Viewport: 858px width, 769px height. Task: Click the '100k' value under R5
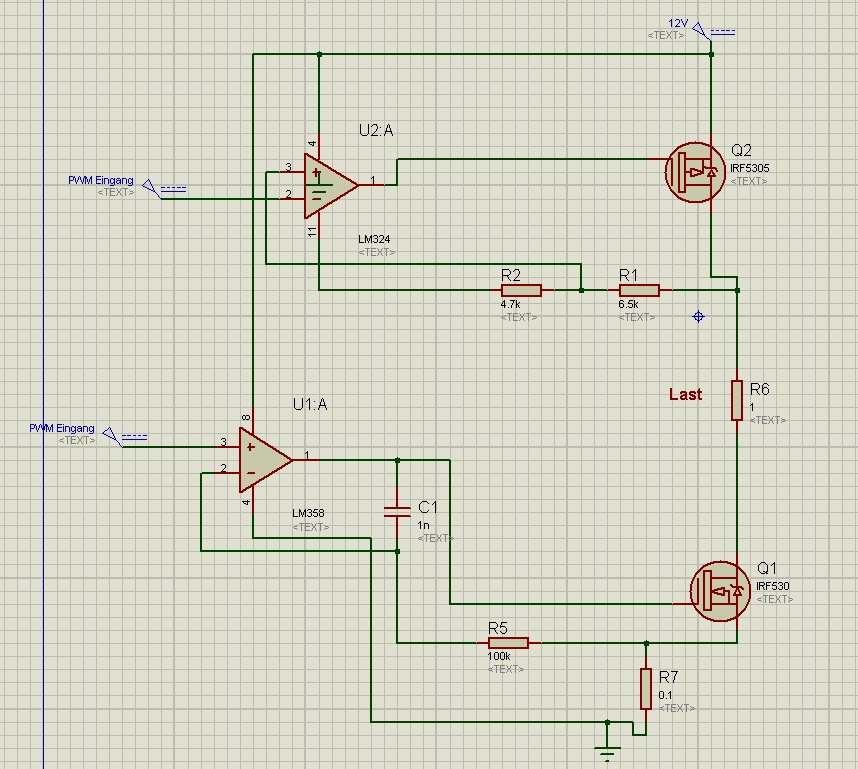tap(498, 656)
